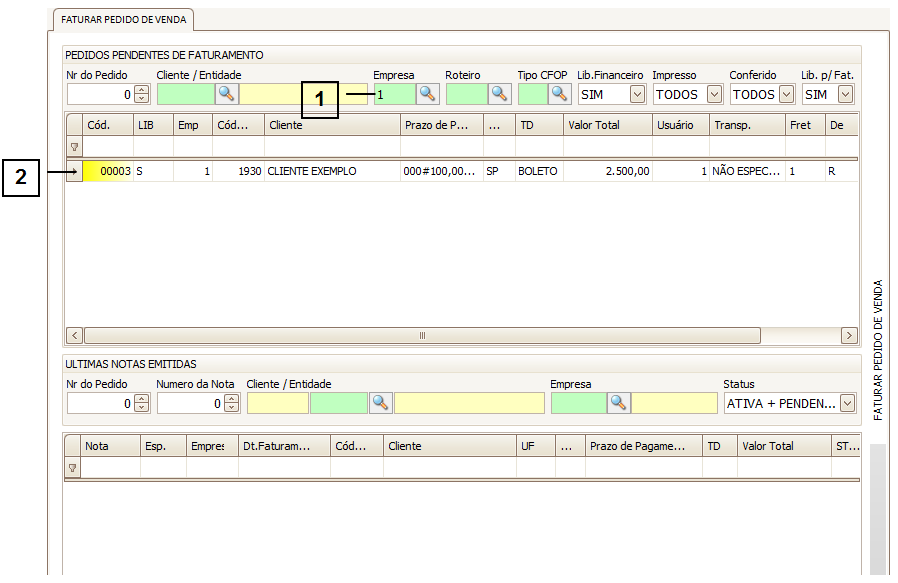
Task: Click the filter funnel icon in notes grid
Action: (73, 468)
